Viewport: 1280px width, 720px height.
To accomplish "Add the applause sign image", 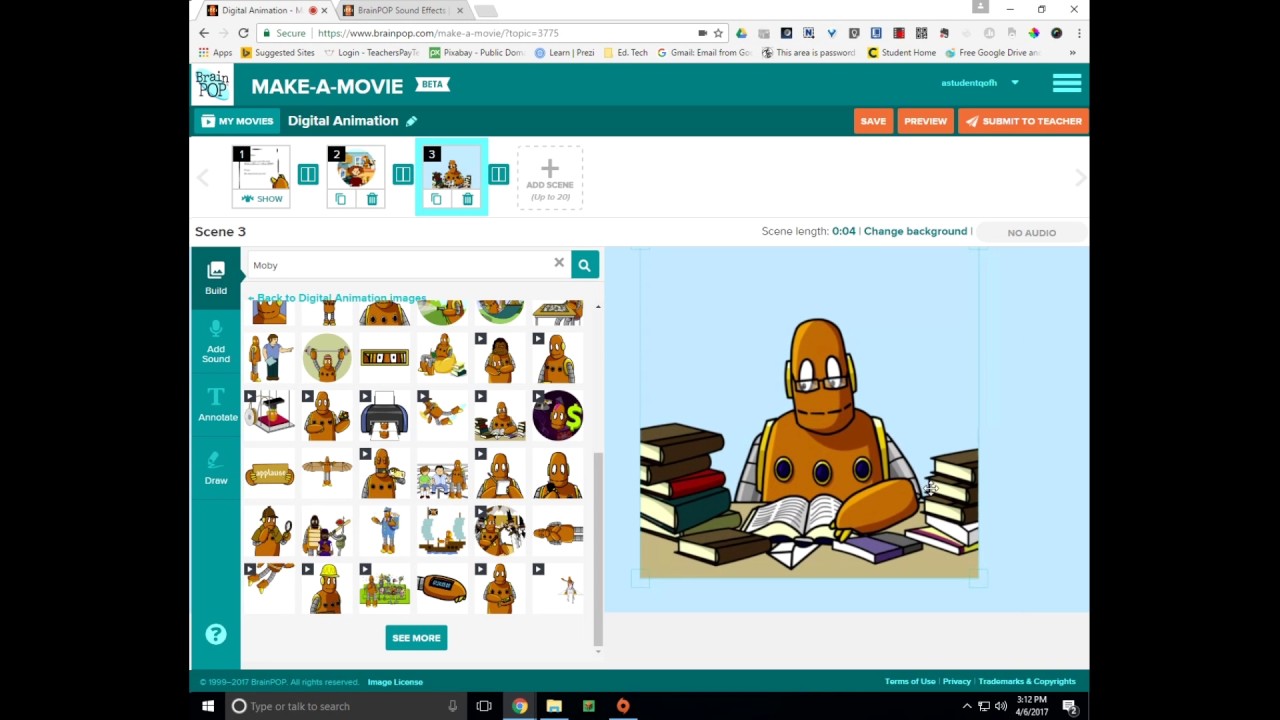I will point(269,474).
